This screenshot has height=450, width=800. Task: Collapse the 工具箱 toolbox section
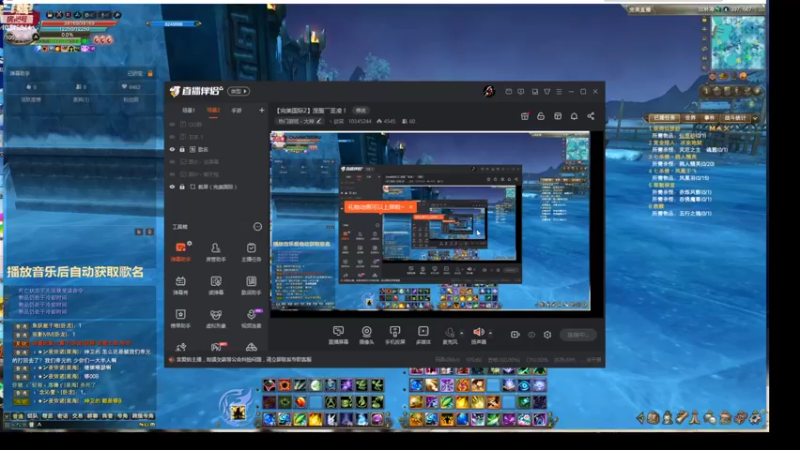click(258, 227)
